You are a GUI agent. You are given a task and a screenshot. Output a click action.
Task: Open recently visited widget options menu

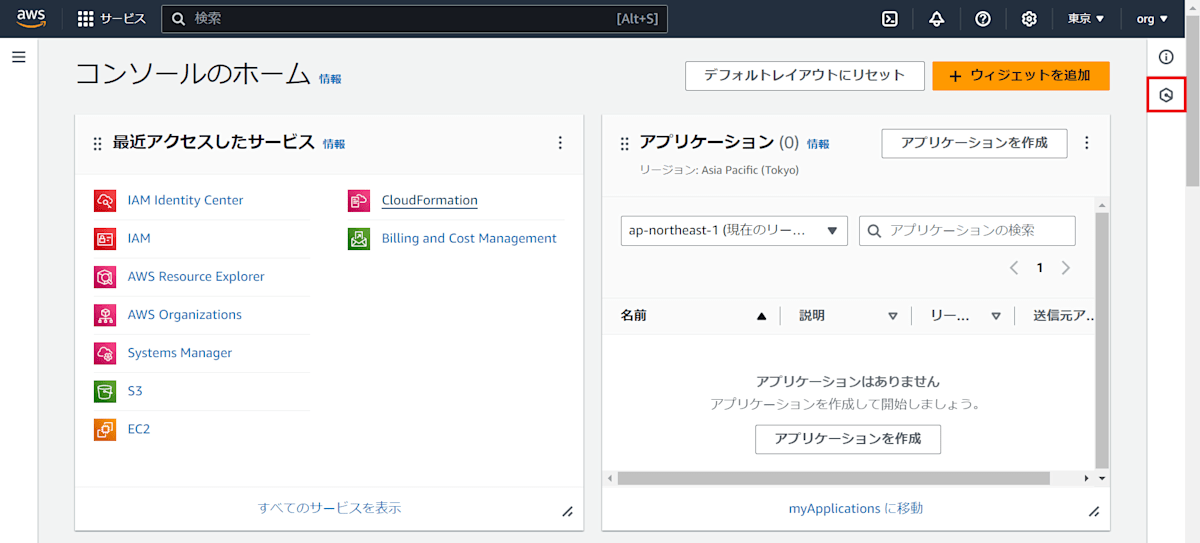pyautogui.click(x=560, y=143)
